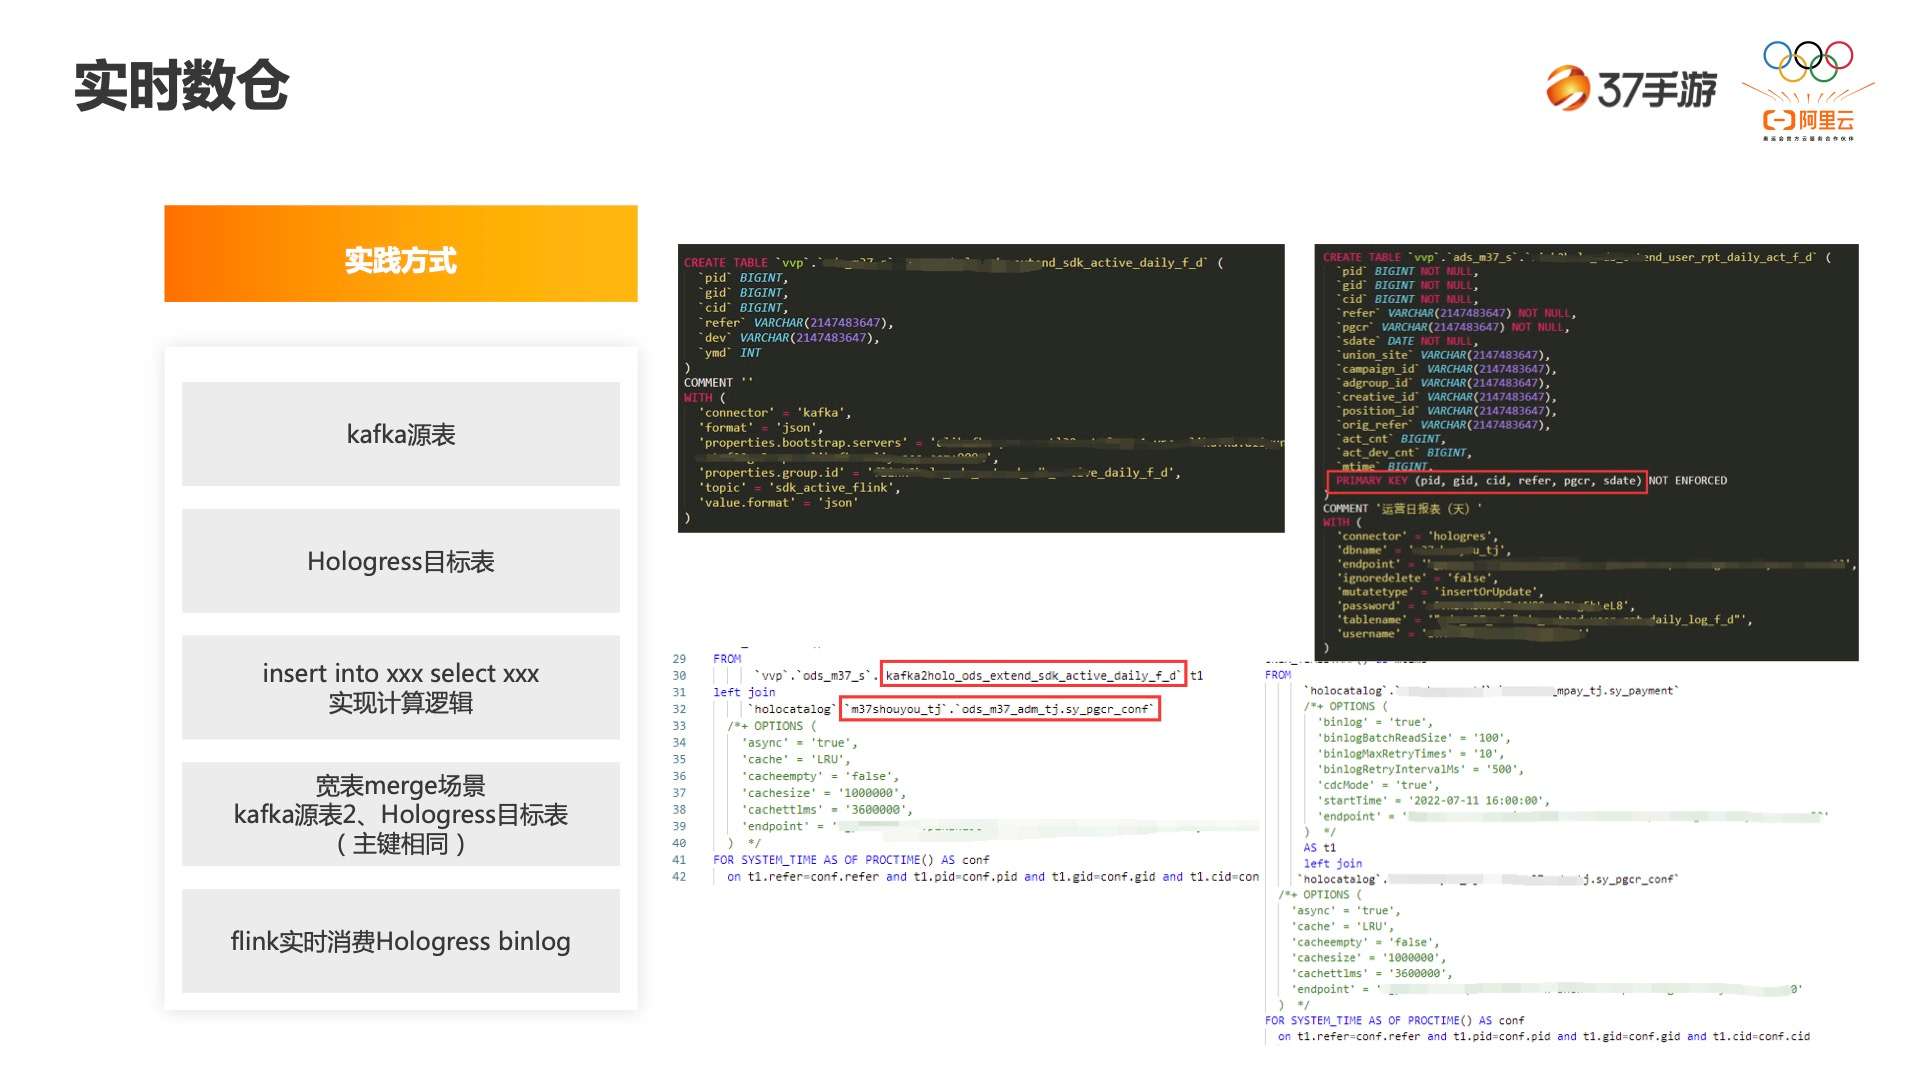Viewport: 1920px width, 1080px height.
Task: Select the orange 实践方式 header banner
Action: click(400, 254)
